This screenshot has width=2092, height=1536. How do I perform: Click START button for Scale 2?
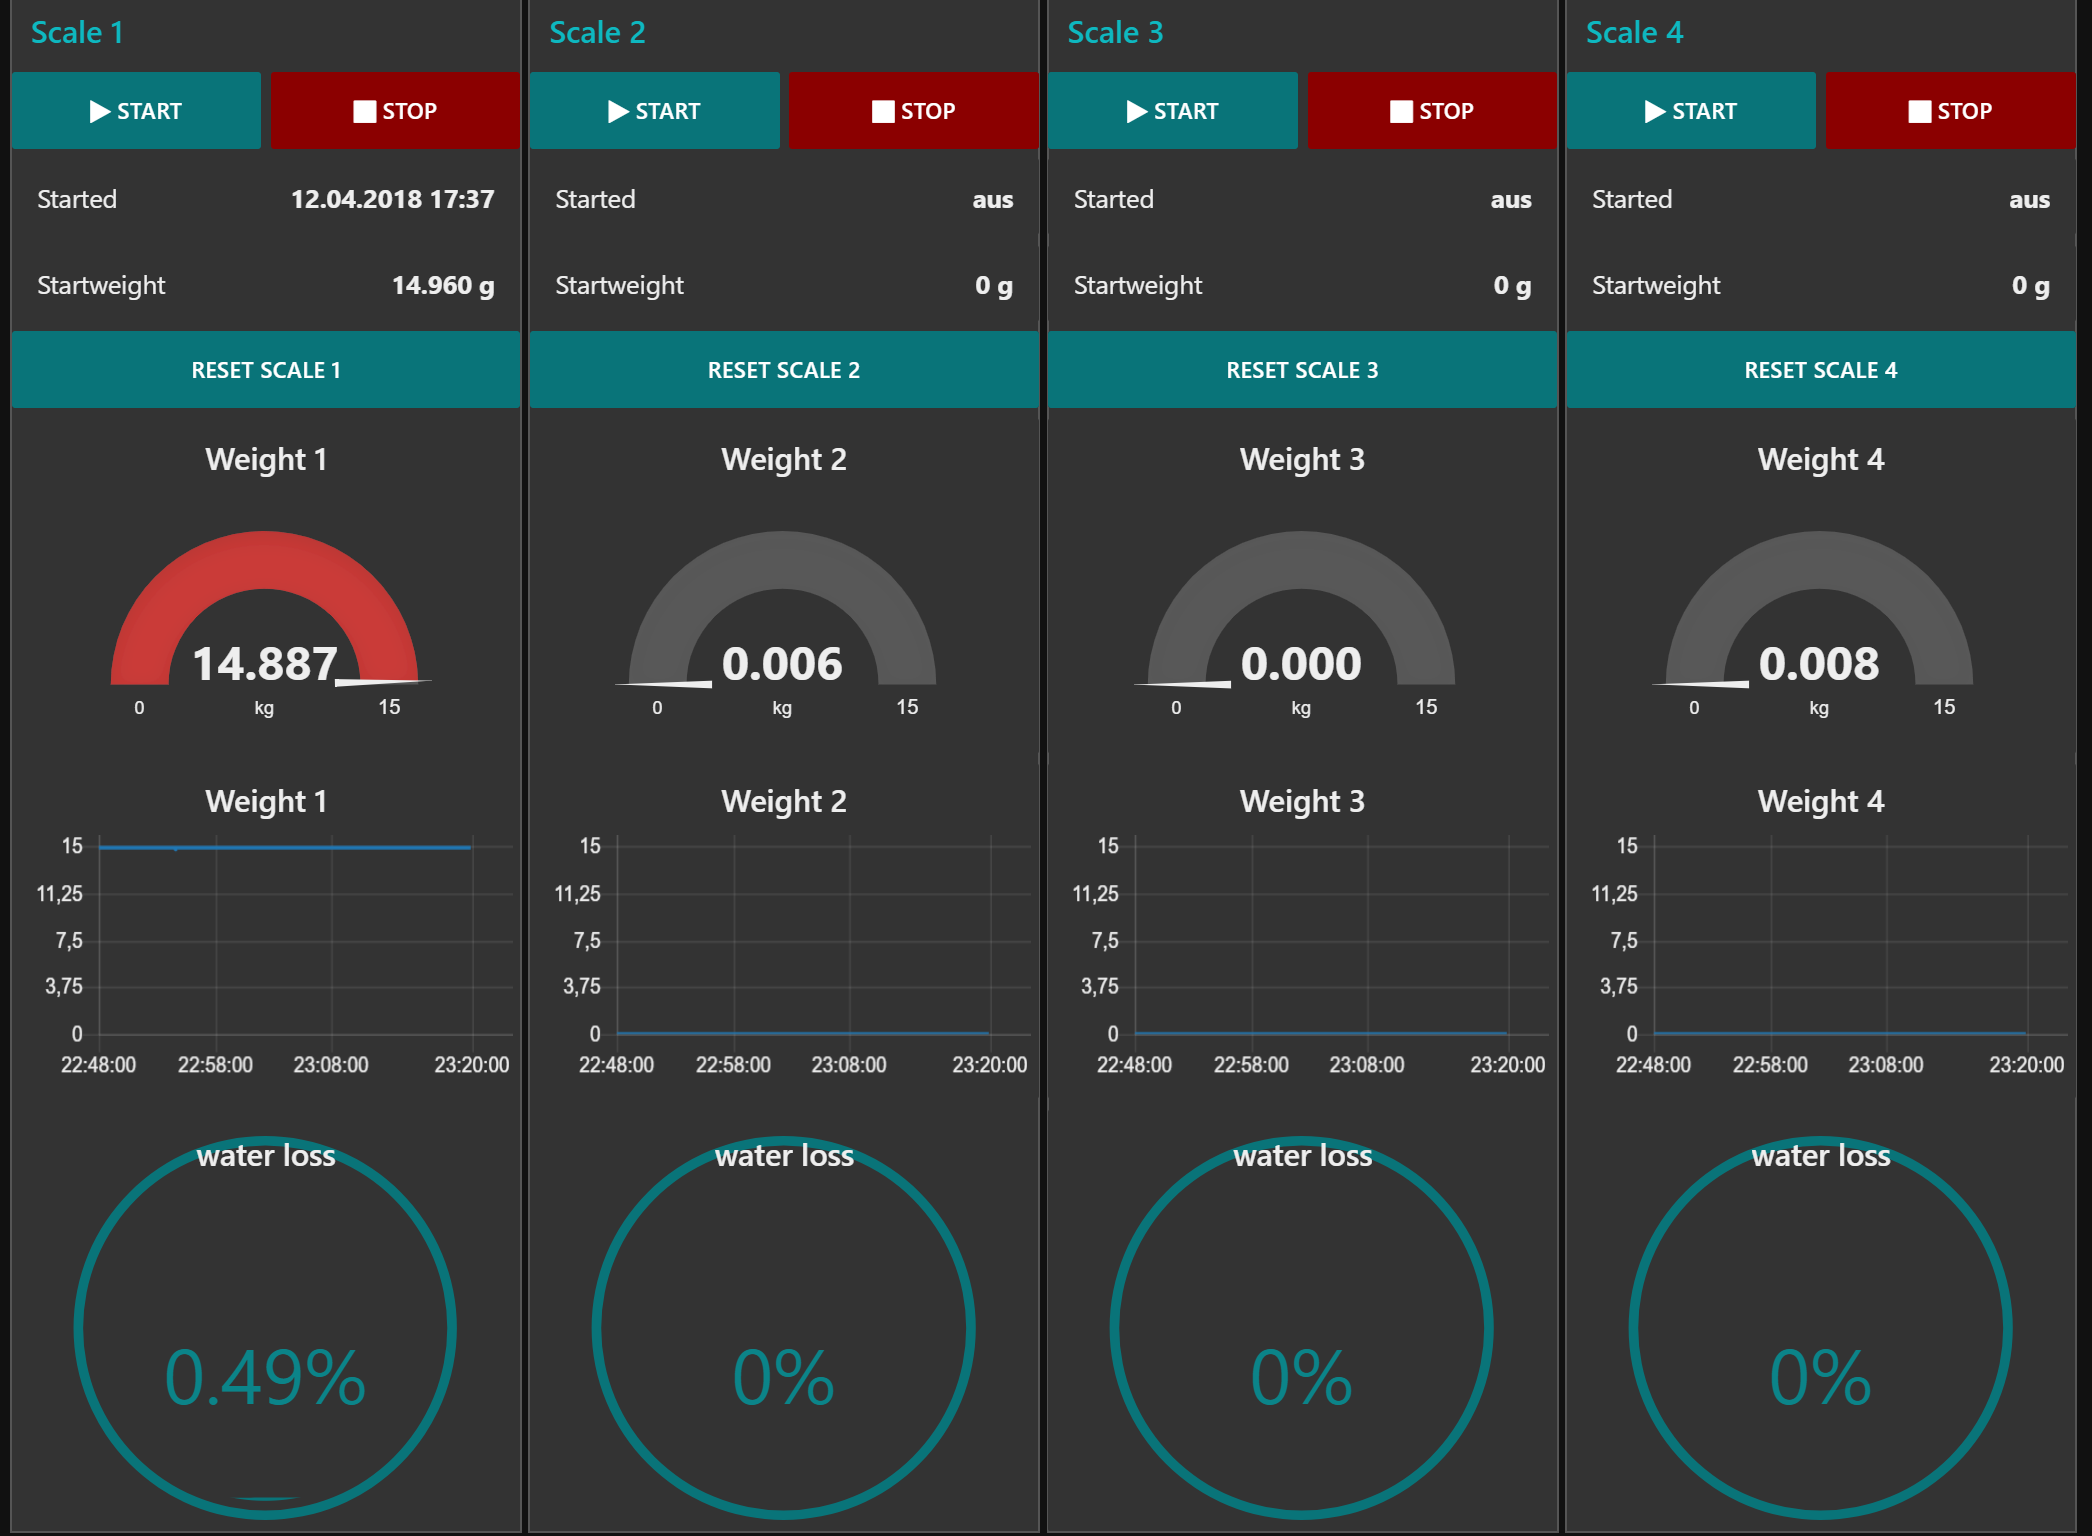tap(654, 111)
